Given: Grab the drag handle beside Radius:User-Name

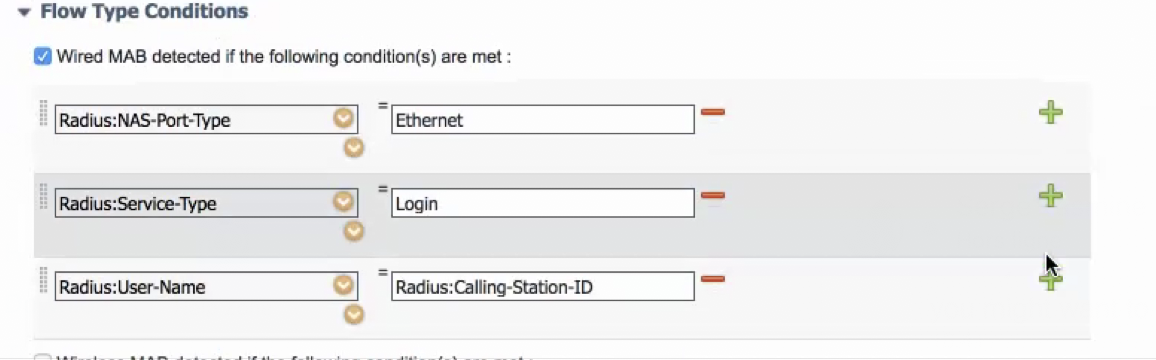Looking at the screenshot, I should [x=43, y=280].
